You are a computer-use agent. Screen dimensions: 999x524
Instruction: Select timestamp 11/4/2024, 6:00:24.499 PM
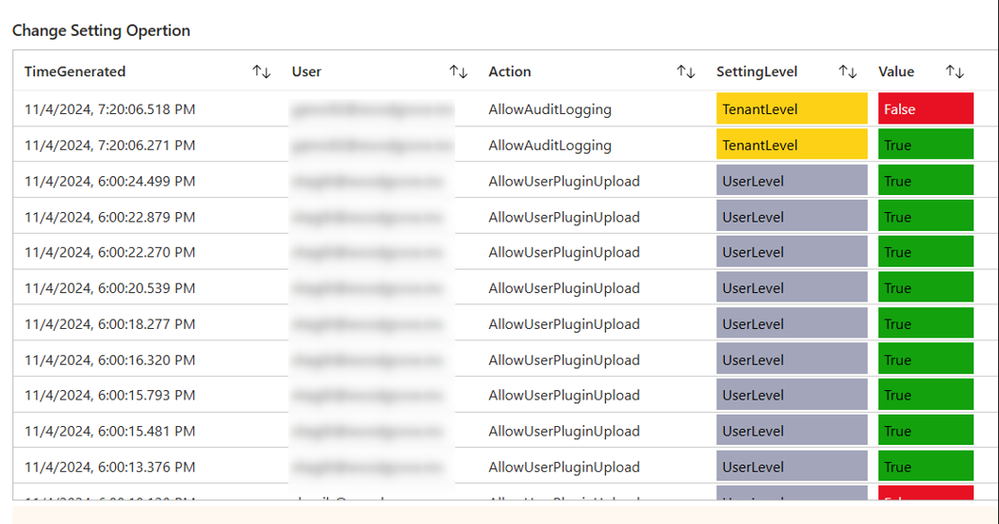(110, 181)
